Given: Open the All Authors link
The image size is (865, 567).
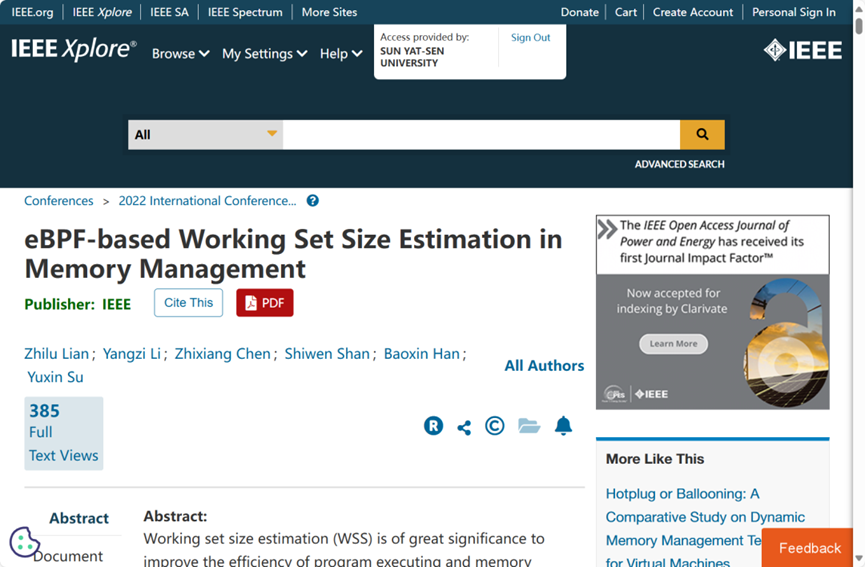Looking at the screenshot, I should [544, 366].
